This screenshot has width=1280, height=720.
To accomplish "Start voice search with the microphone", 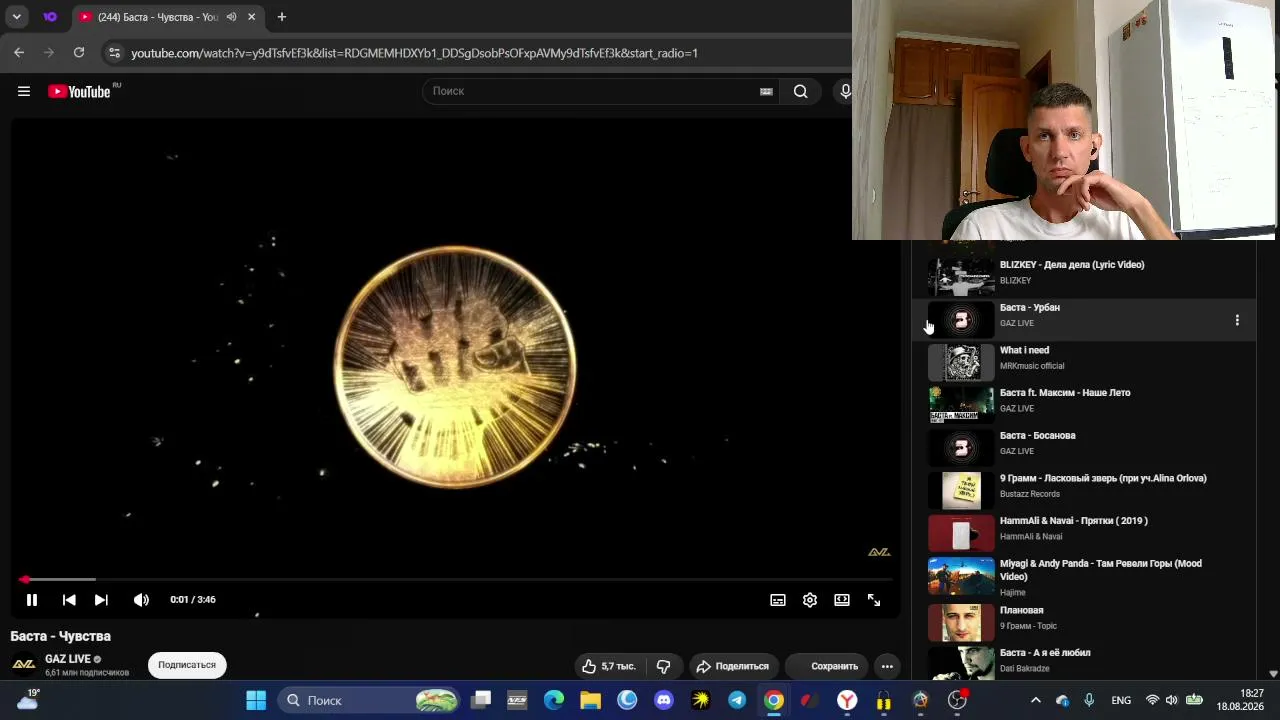I will click(x=845, y=91).
